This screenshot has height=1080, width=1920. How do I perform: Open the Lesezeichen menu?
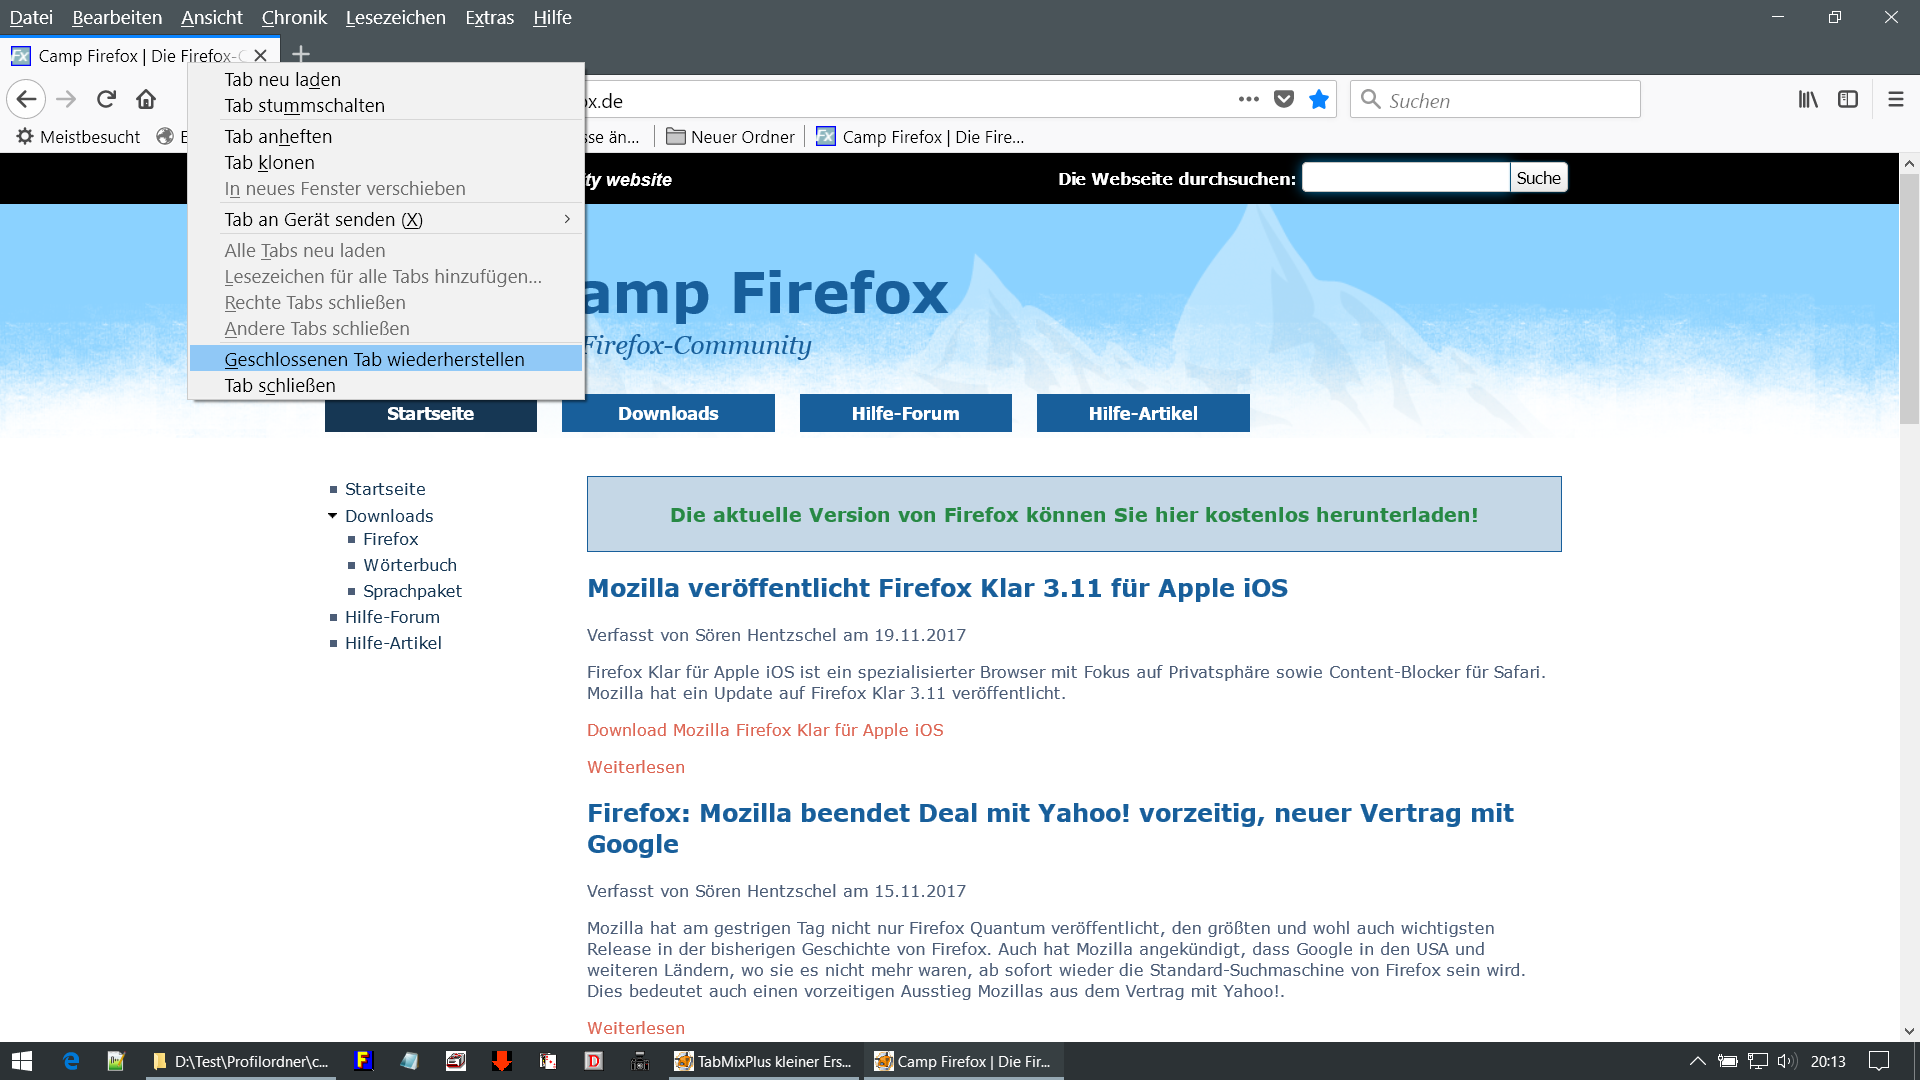click(395, 17)
